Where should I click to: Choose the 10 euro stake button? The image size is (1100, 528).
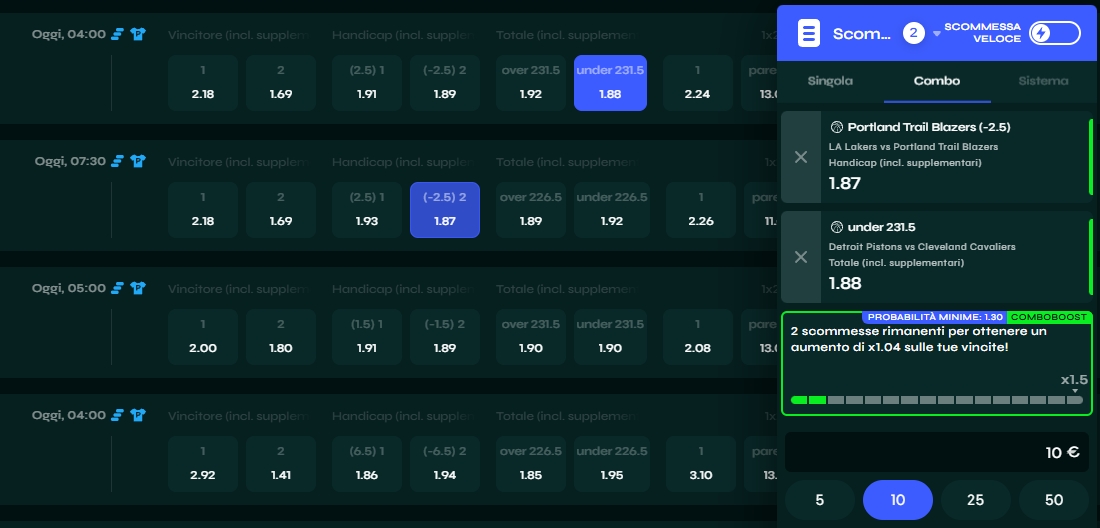(x=898, y=500)
